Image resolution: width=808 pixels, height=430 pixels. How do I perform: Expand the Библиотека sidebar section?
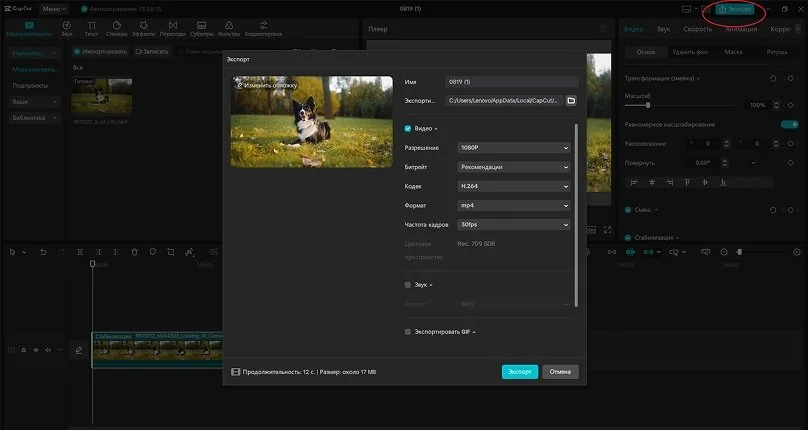(35, 118)
